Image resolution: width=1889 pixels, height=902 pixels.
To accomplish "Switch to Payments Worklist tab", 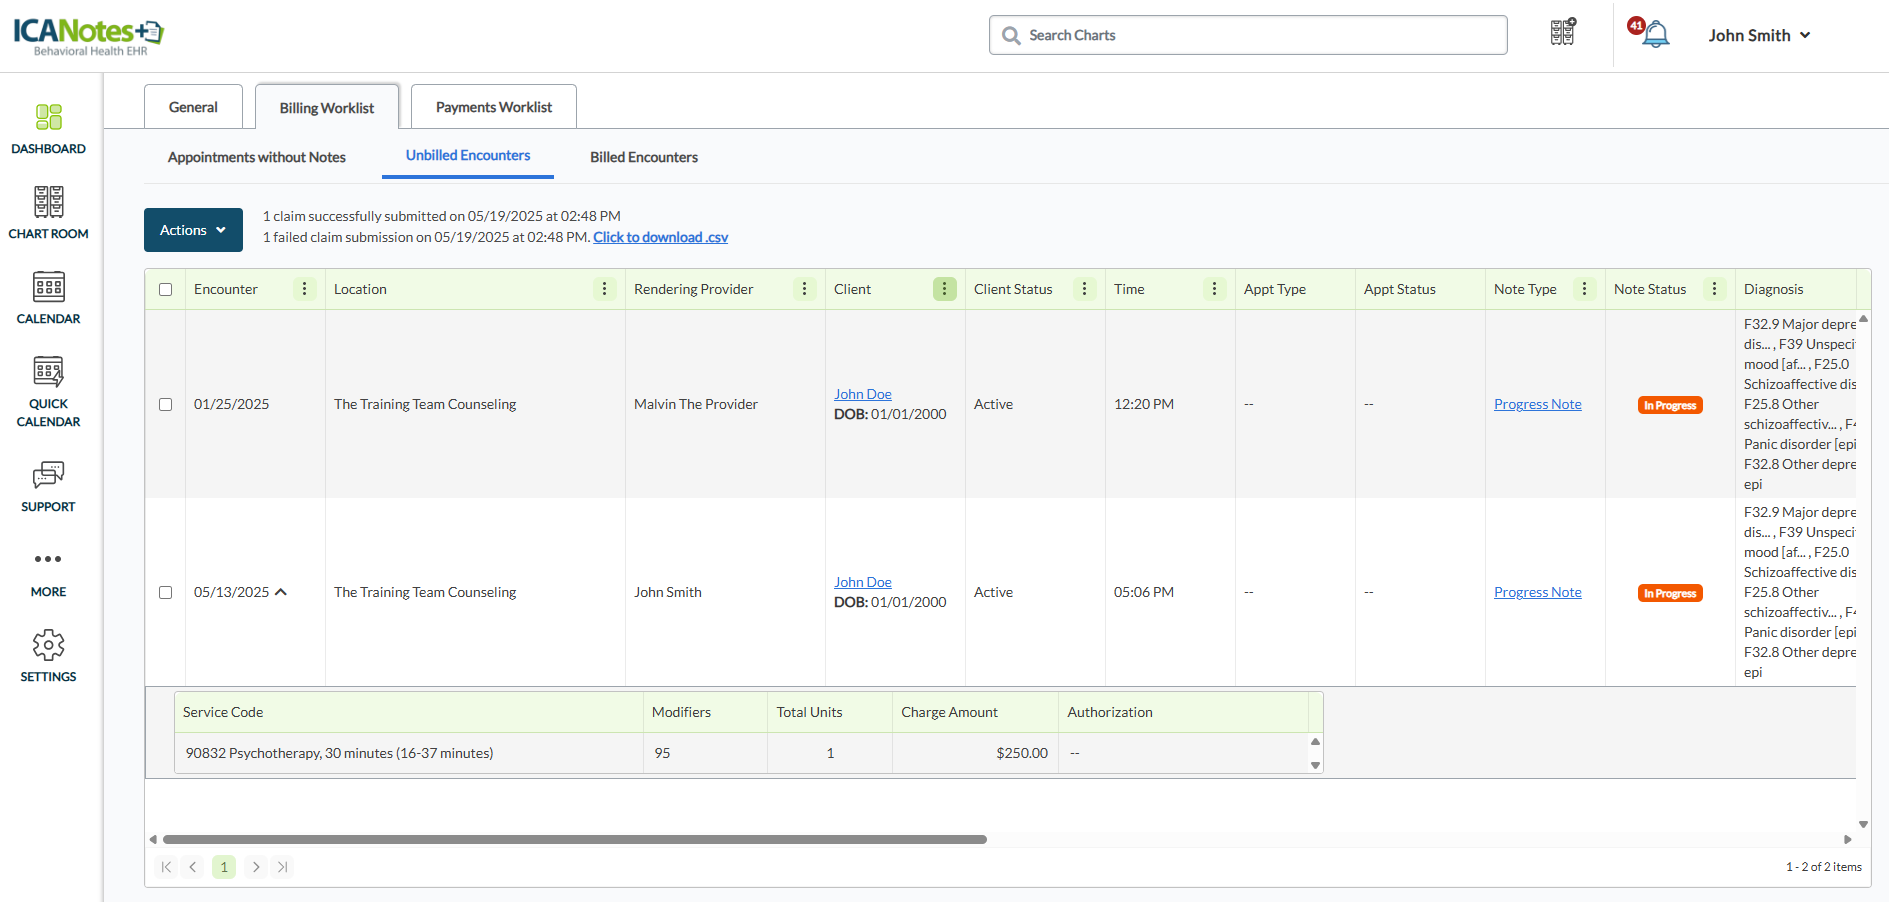I will (x=493, y=107).
